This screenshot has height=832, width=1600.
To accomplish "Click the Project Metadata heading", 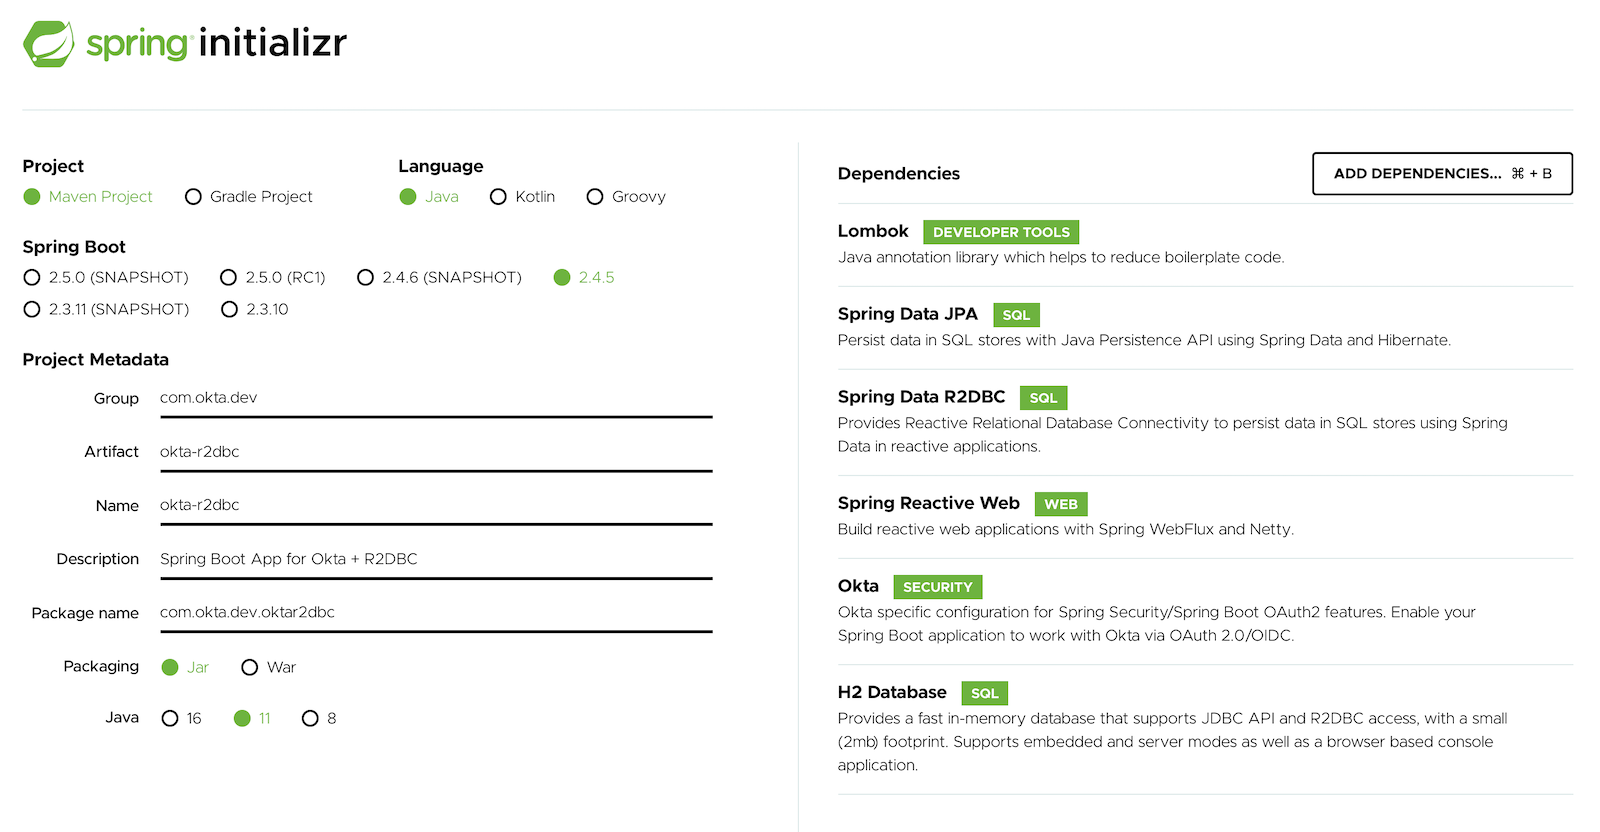I will [x=96, y=360].
